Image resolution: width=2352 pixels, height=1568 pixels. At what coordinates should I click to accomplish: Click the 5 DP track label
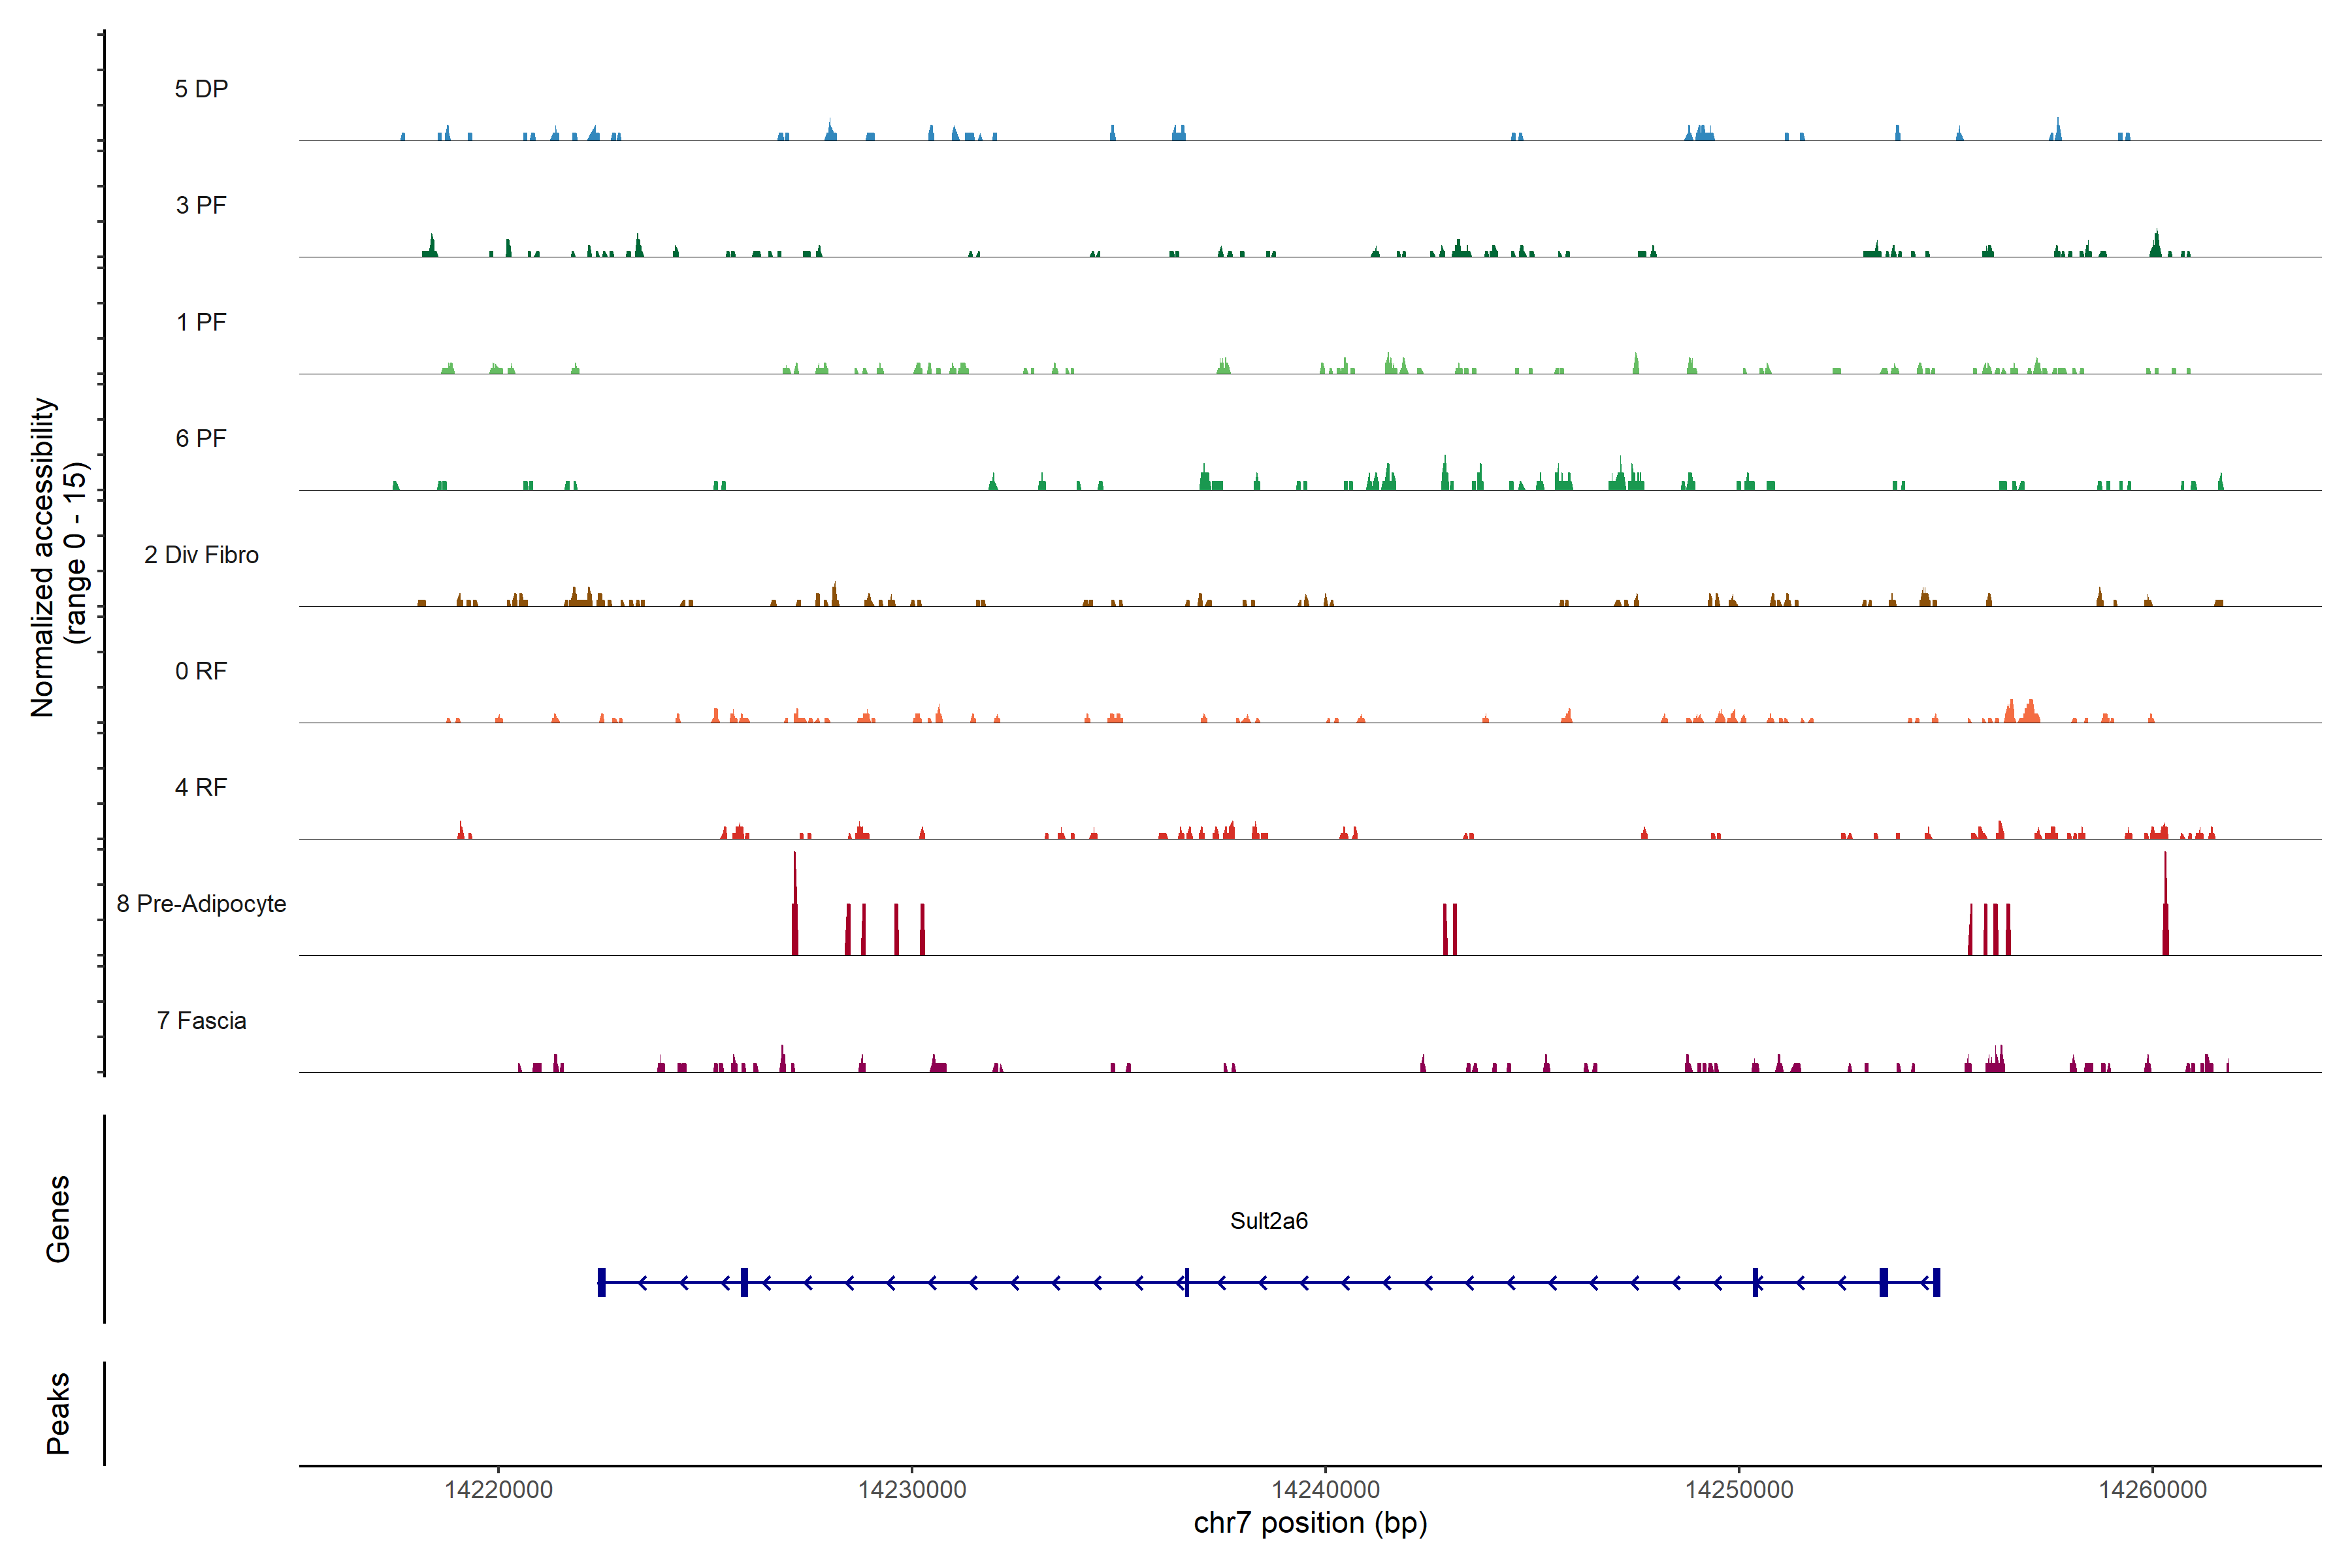click(x=201, y=89)
